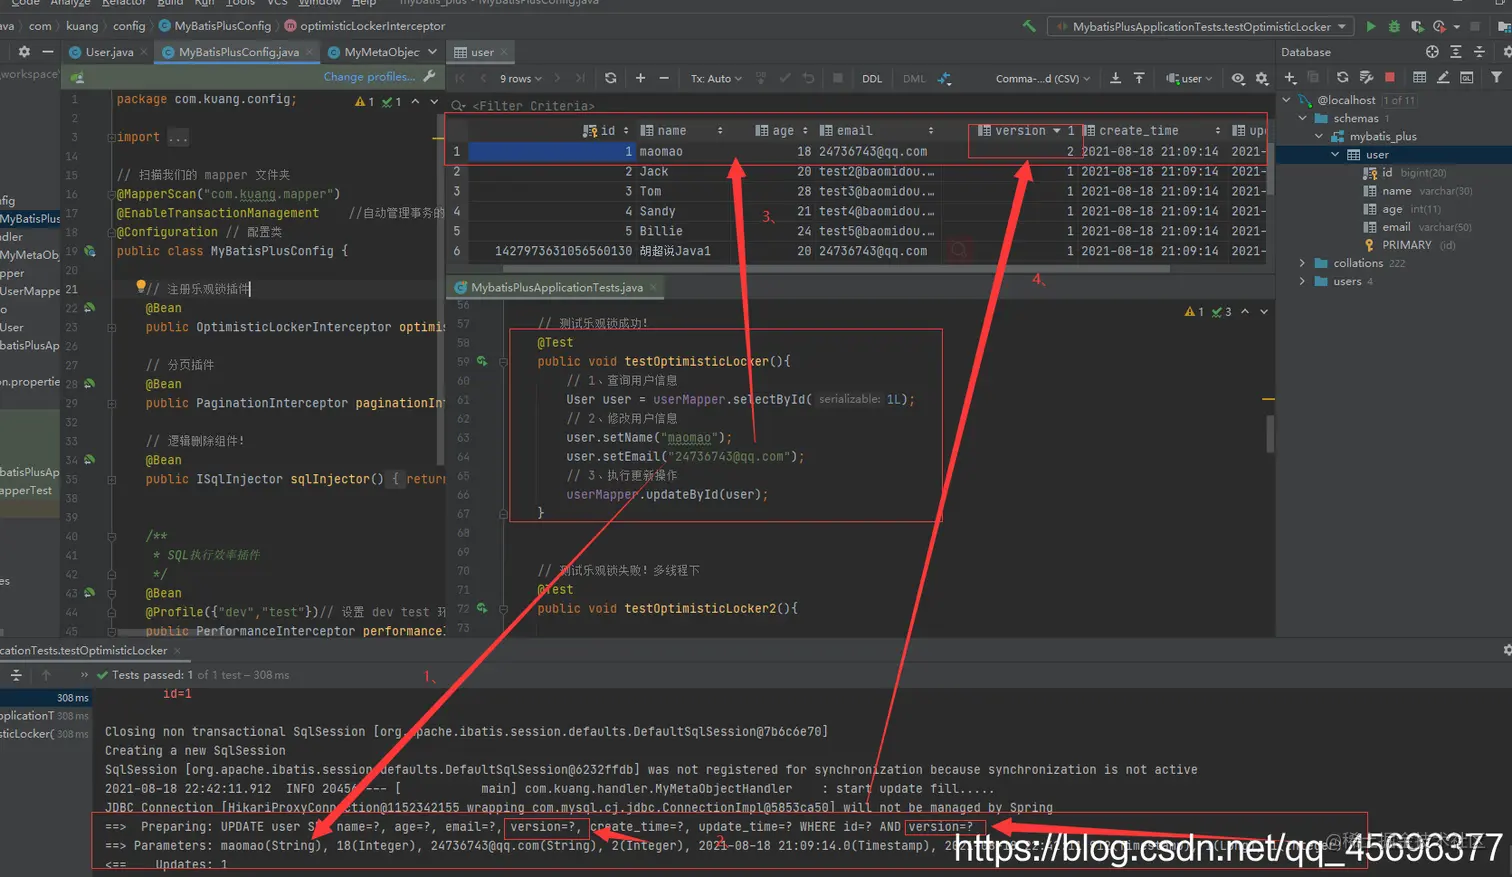Fold the testOptimisticLocker method
Screen dimensions: 1512x877
point(504,361)
